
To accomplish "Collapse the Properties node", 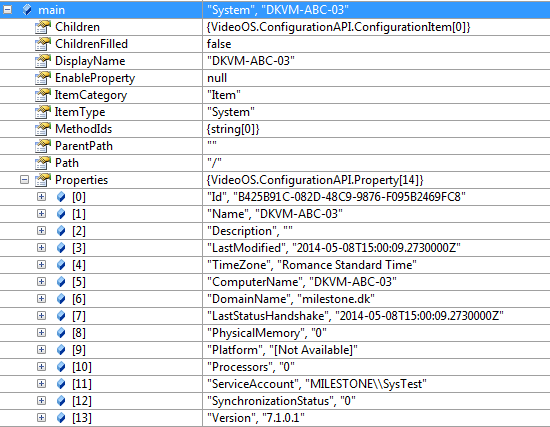I will [x=24, y=180].
